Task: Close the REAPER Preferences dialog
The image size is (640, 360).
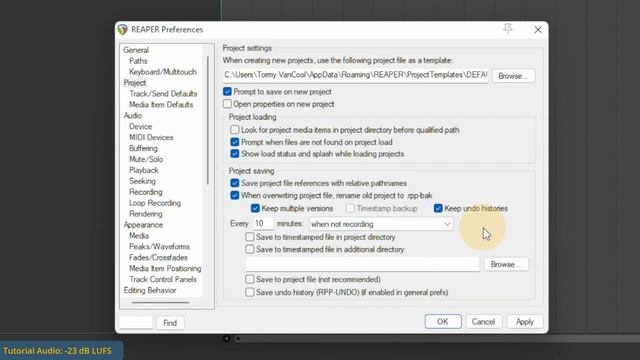Action: [538, 29]
